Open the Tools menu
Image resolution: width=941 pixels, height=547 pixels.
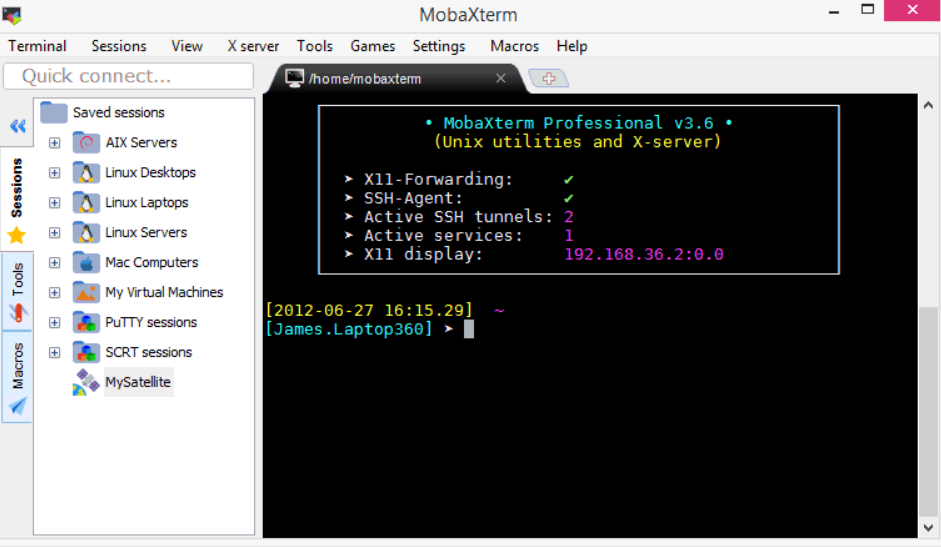point(314,46)
